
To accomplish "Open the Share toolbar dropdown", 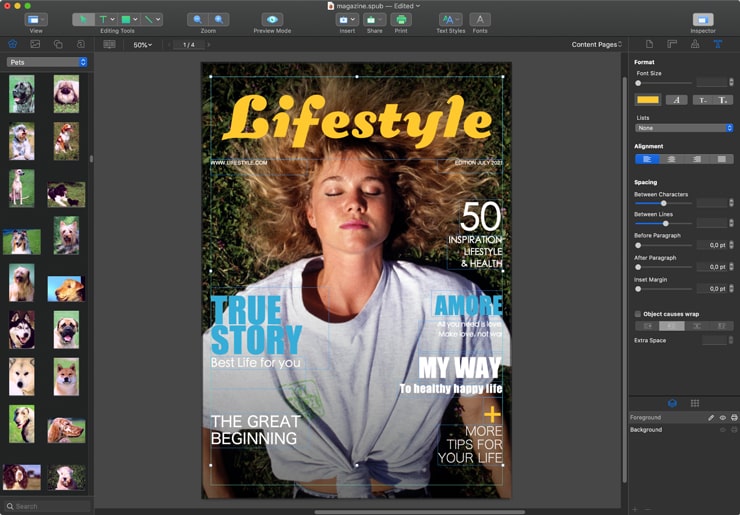I will 375,19.
